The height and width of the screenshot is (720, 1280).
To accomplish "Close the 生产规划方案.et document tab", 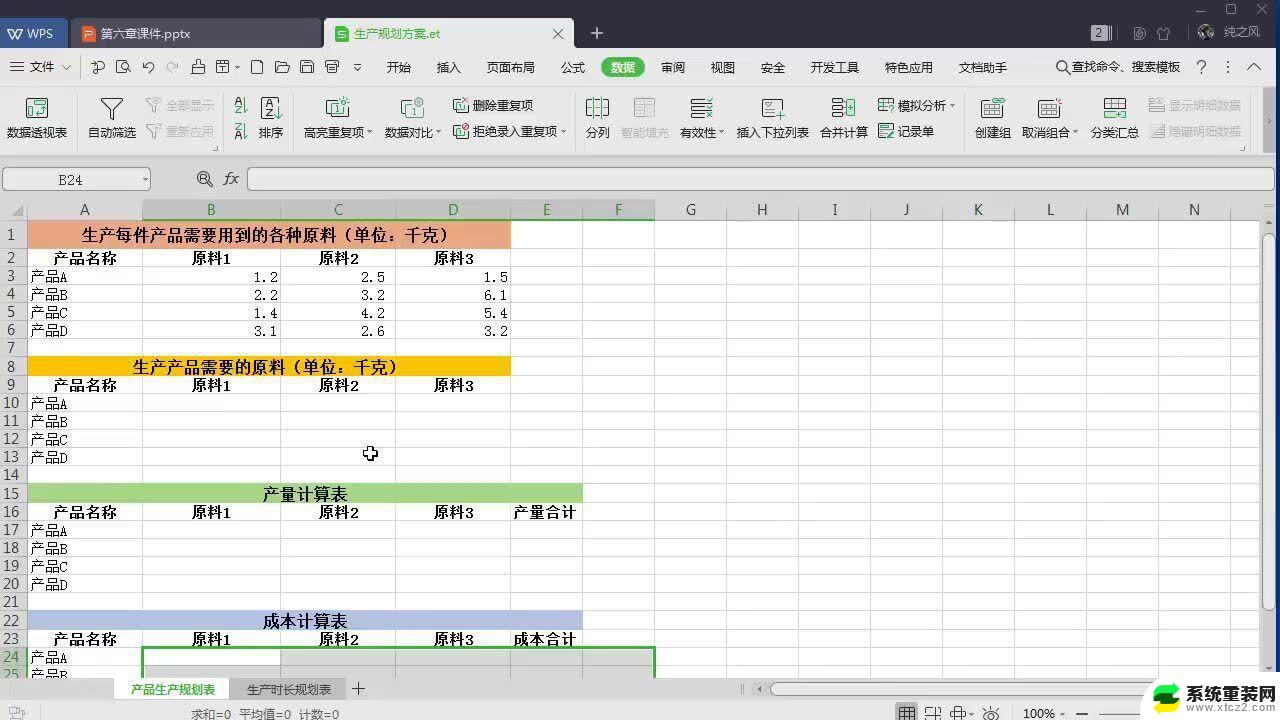I will 558,33.
